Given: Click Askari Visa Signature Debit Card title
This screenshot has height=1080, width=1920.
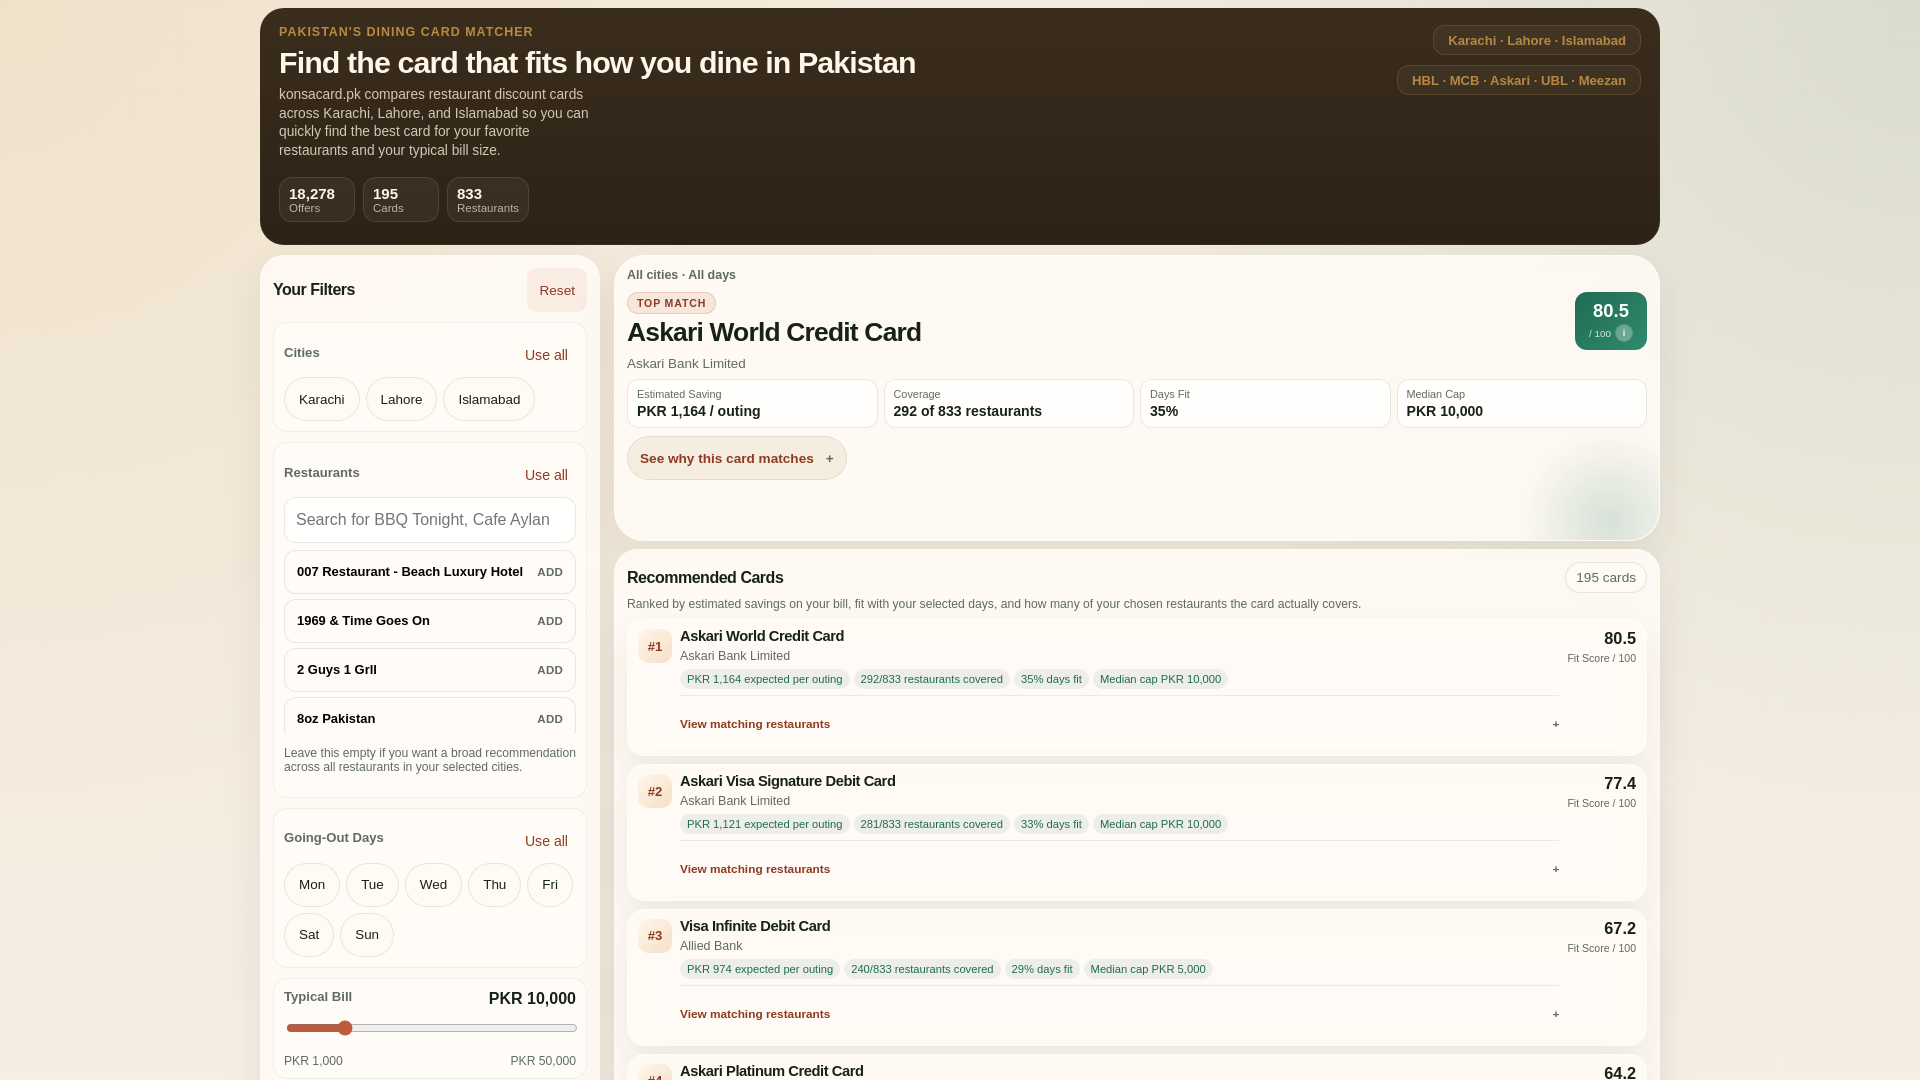Looking at the screenshot, I should coord(788,781).
